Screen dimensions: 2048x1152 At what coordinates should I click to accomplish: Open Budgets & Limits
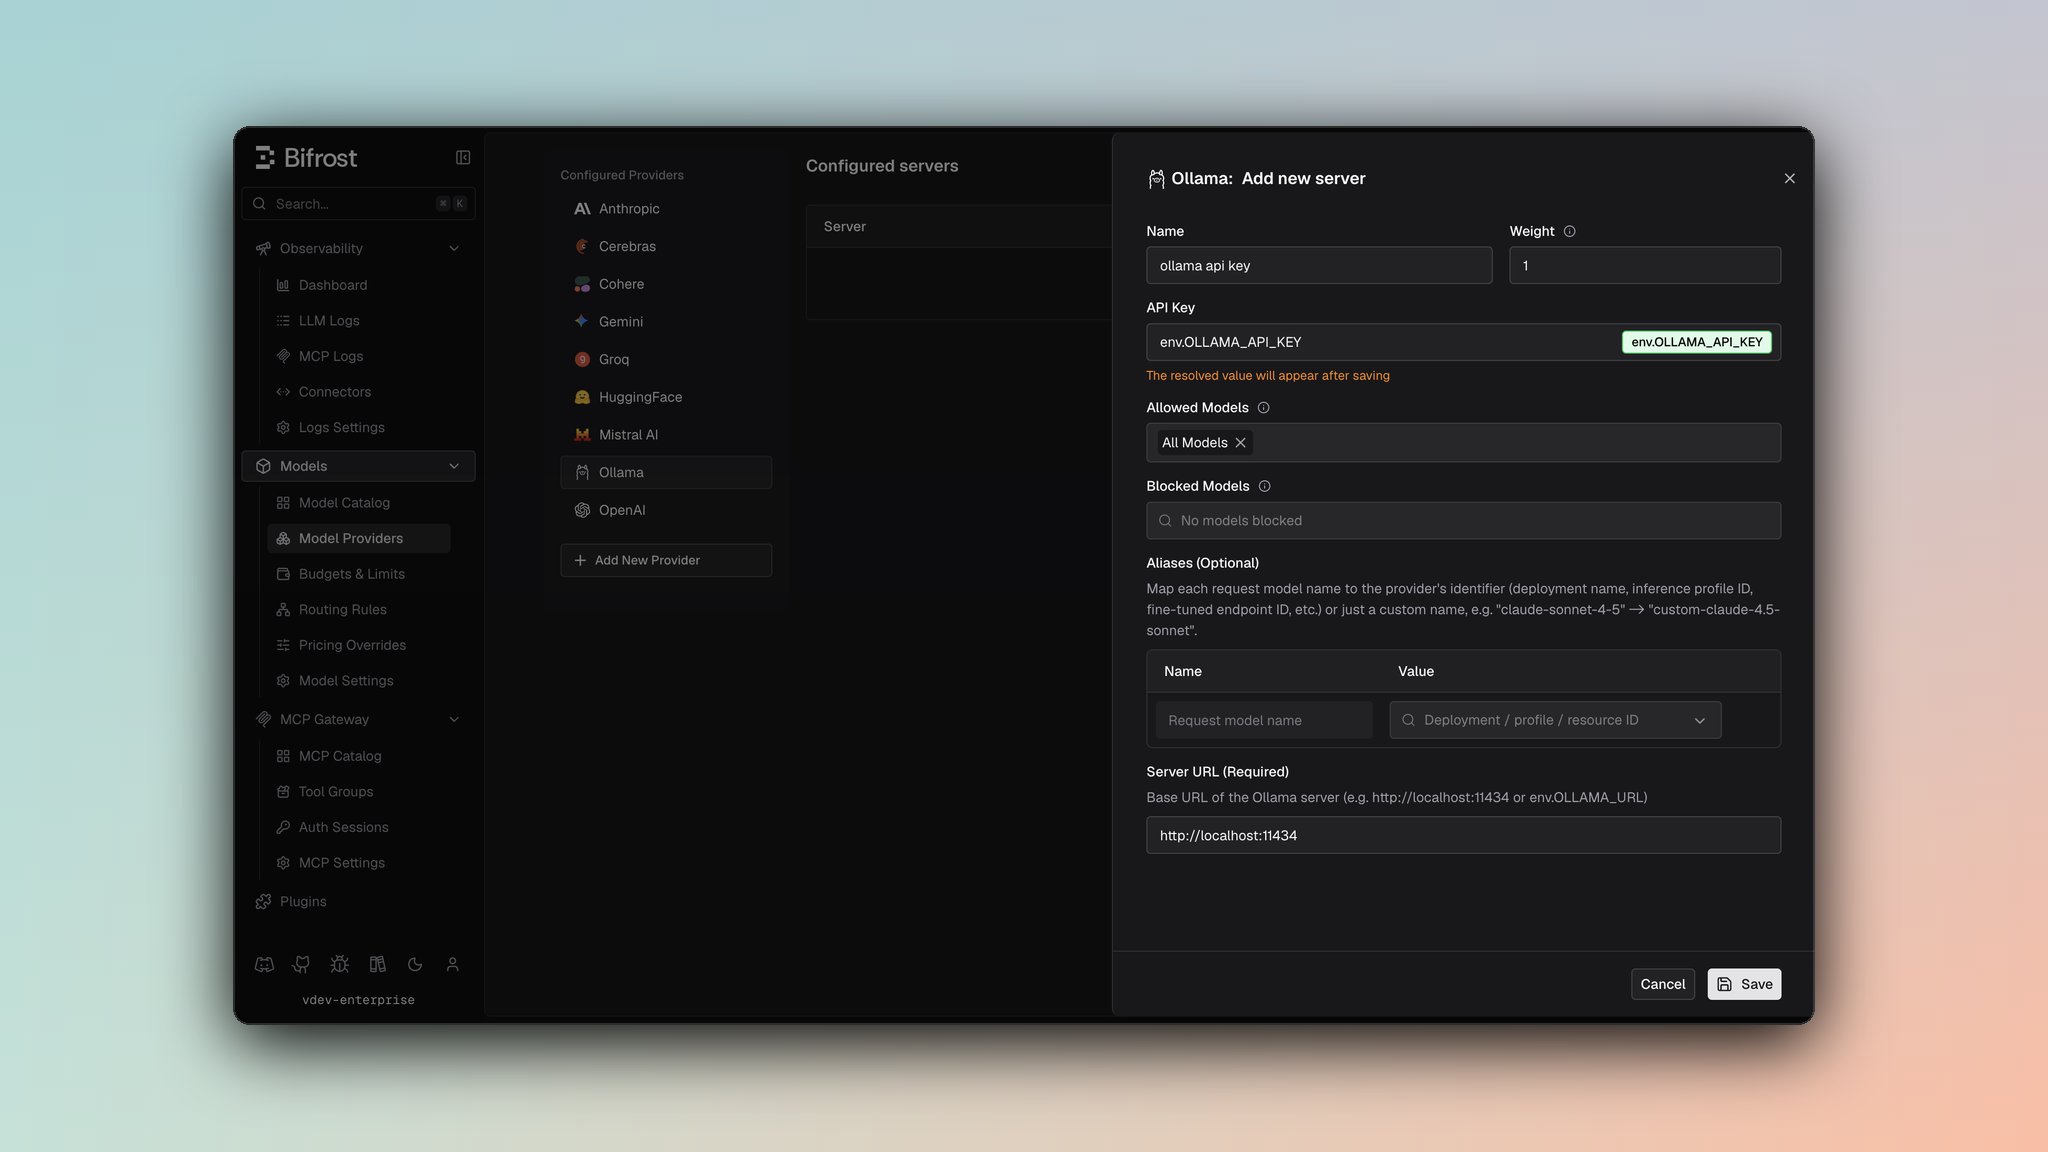click(359, 574)
